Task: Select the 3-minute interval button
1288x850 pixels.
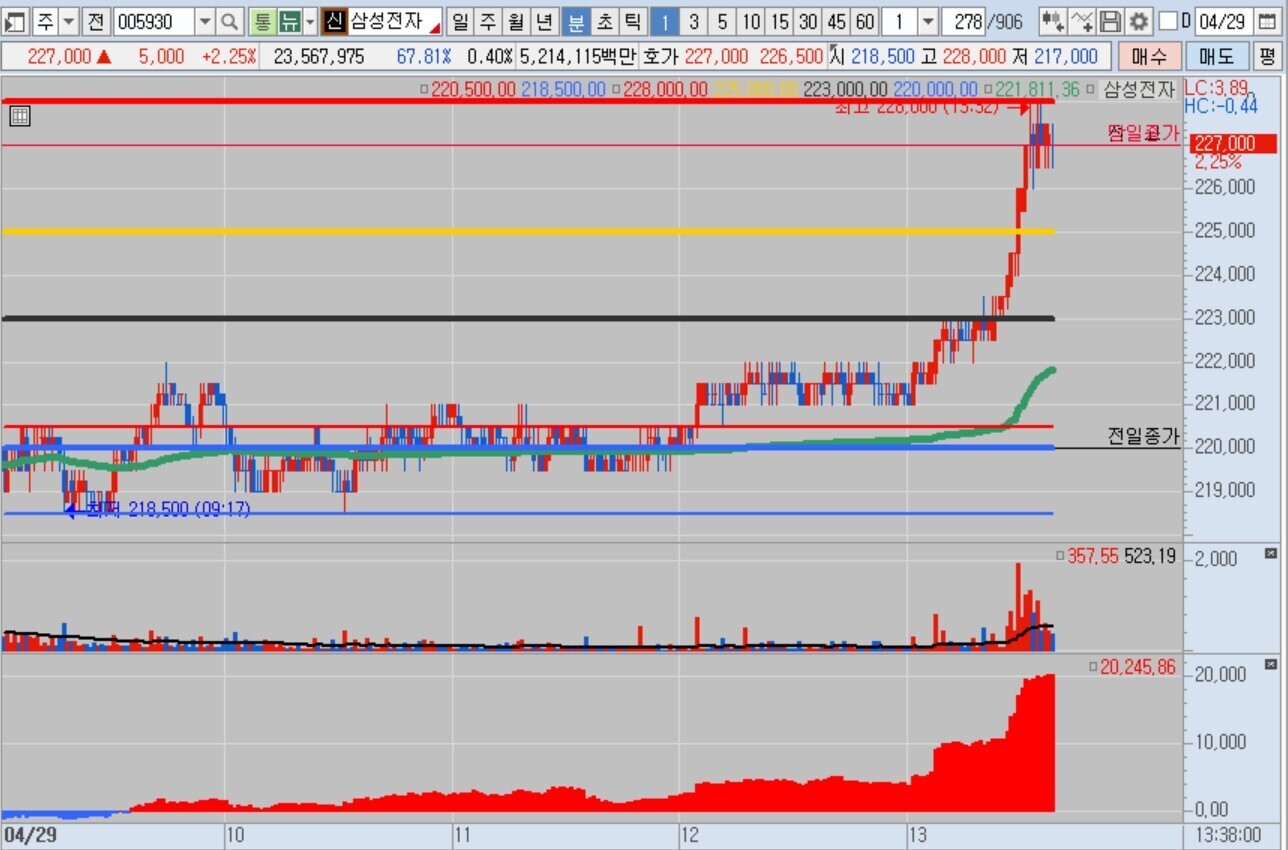Action: (x=694, y=21)
